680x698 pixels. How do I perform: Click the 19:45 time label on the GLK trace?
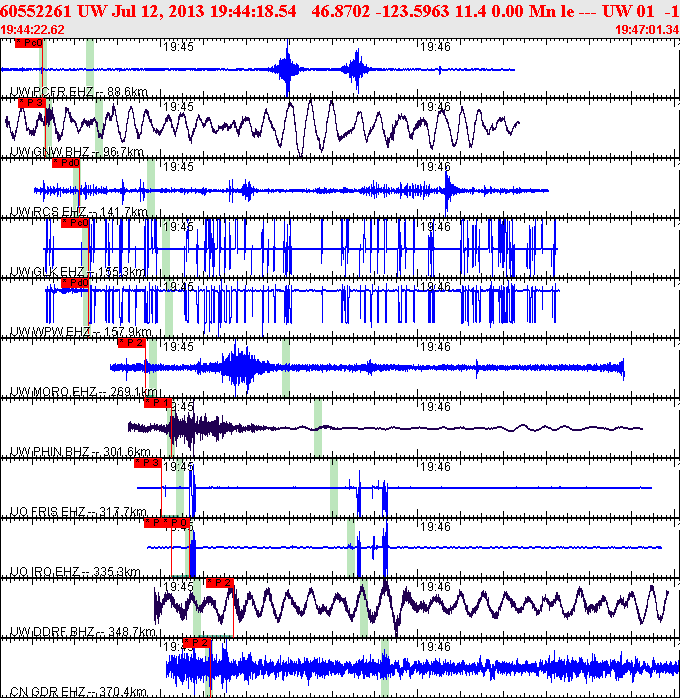[178, 227]
